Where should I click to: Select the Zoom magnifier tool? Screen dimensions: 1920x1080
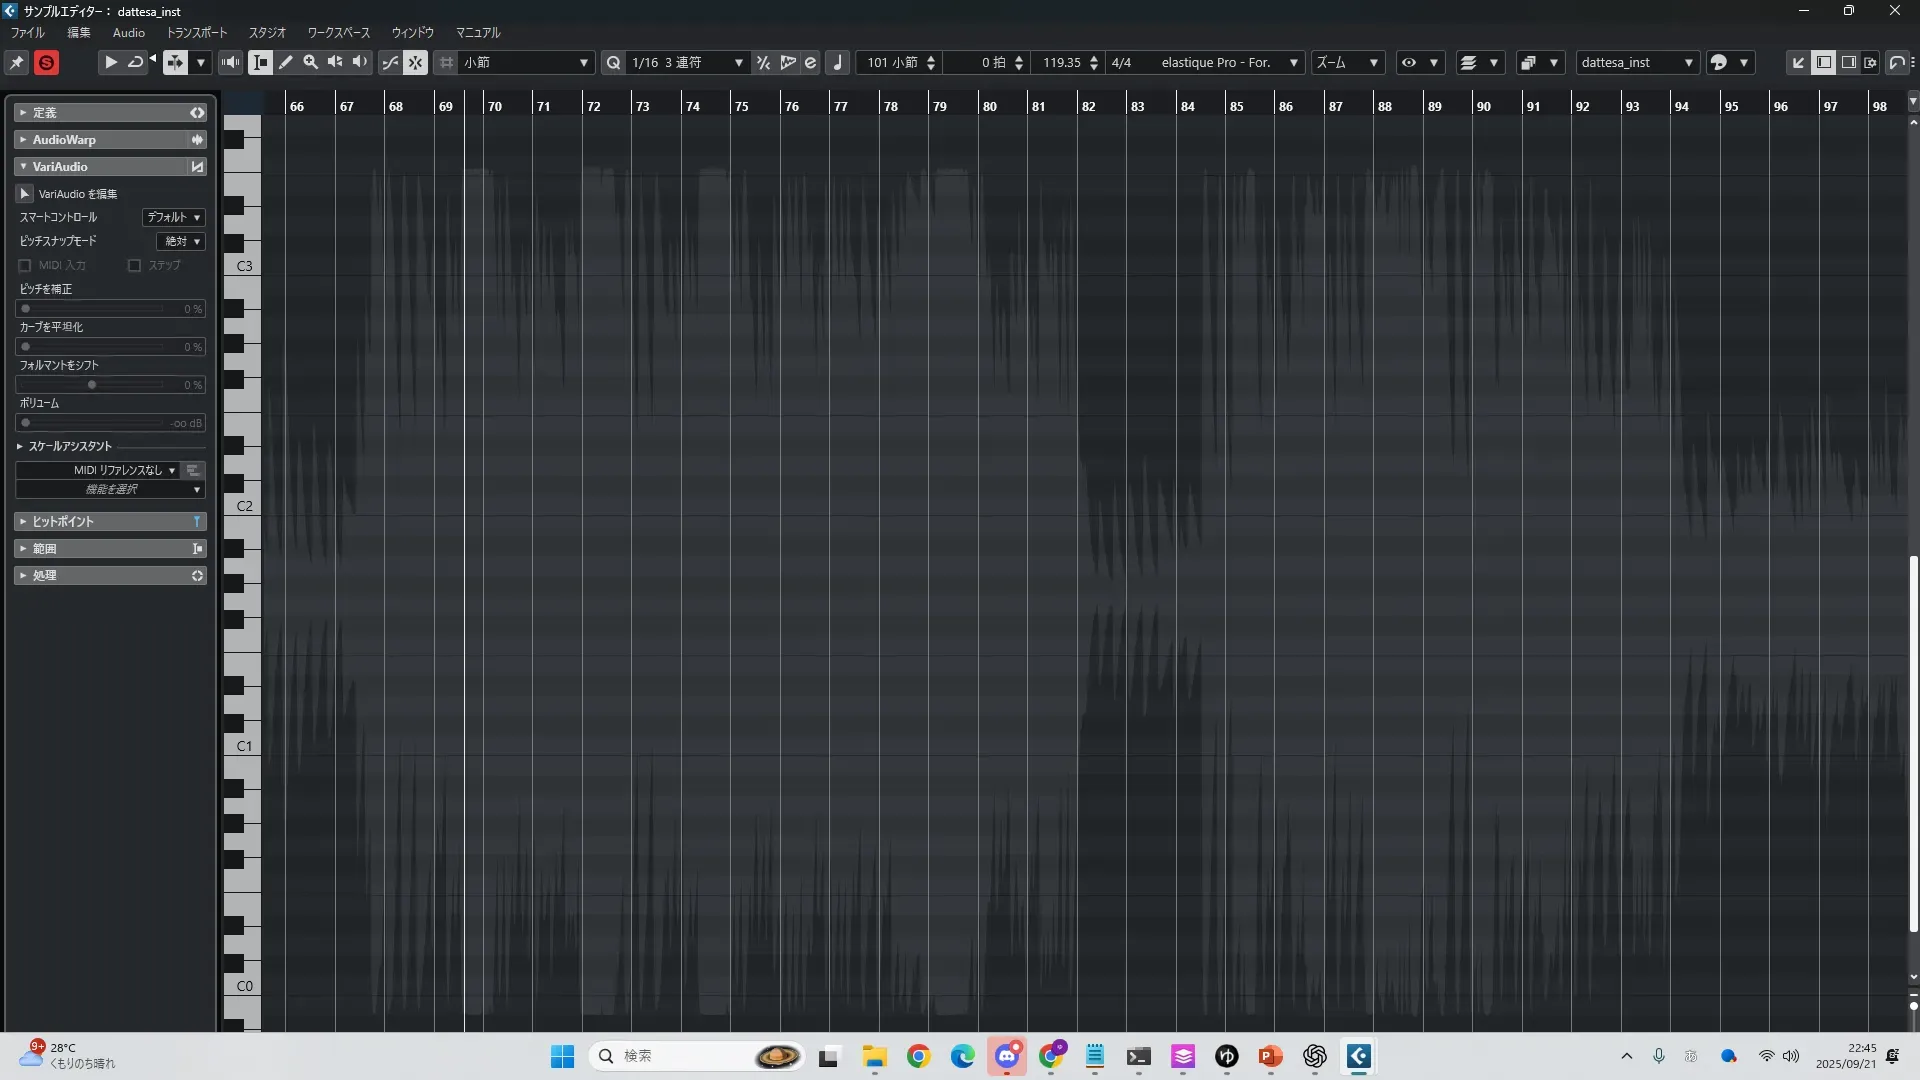[311, 63]
